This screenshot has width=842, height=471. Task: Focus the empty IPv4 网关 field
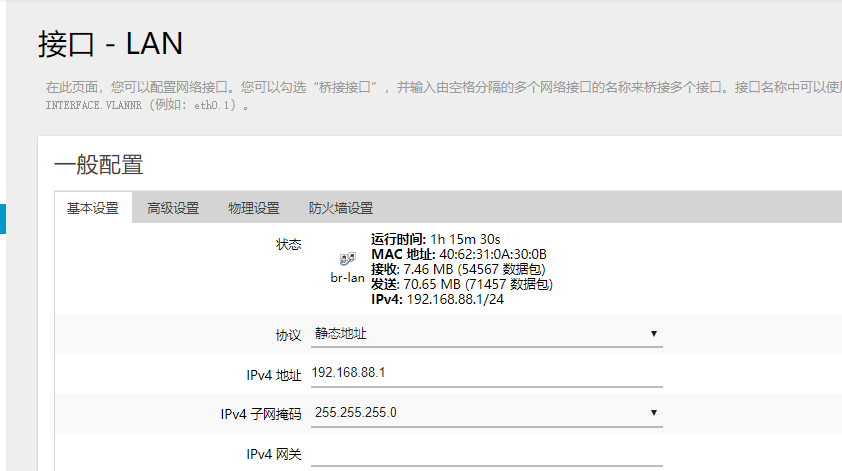(x=487, y=453)
